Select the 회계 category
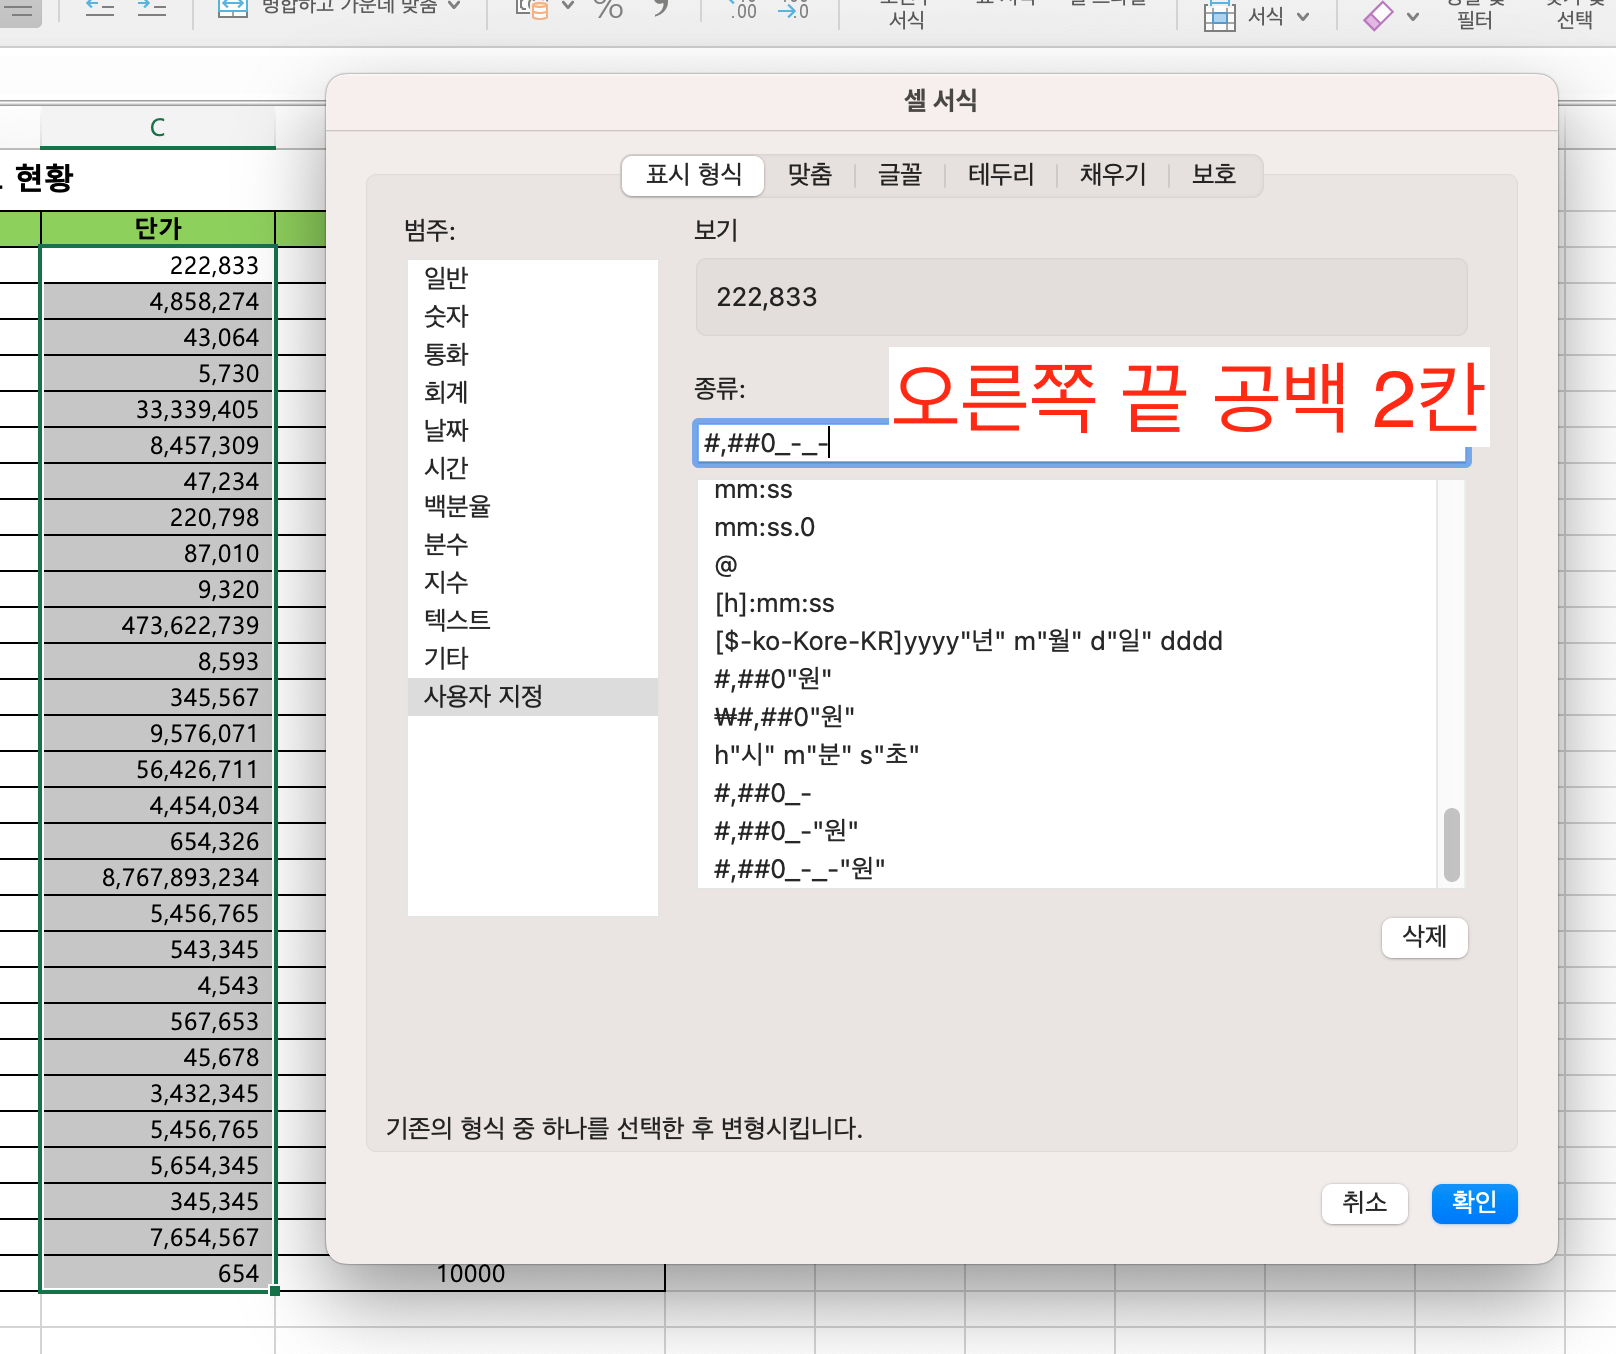Viewport: 1616px width, 1354px height. 533,393
